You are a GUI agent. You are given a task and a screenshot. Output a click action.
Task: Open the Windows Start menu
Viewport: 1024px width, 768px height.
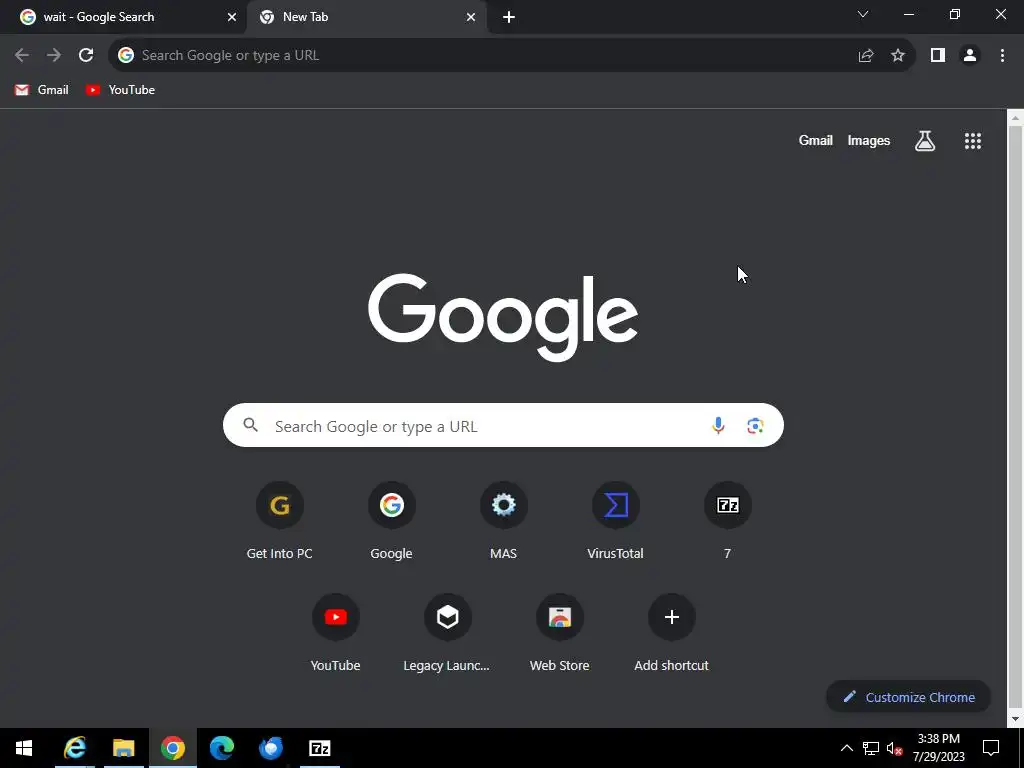[24, 748]
